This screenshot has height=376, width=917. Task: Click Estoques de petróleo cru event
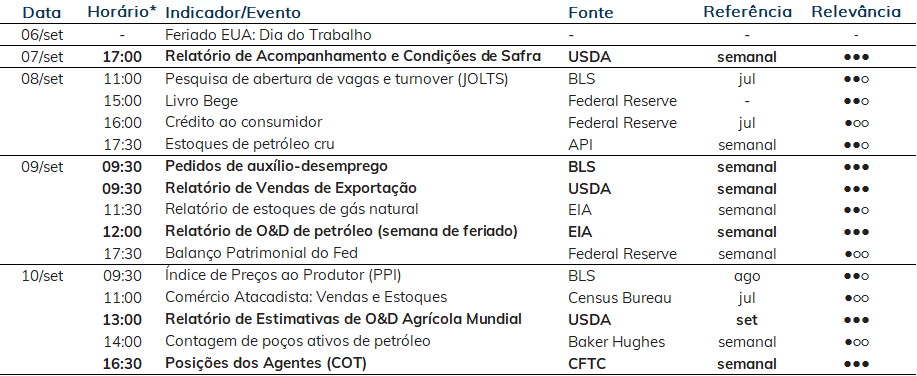[x=250, y=144]
